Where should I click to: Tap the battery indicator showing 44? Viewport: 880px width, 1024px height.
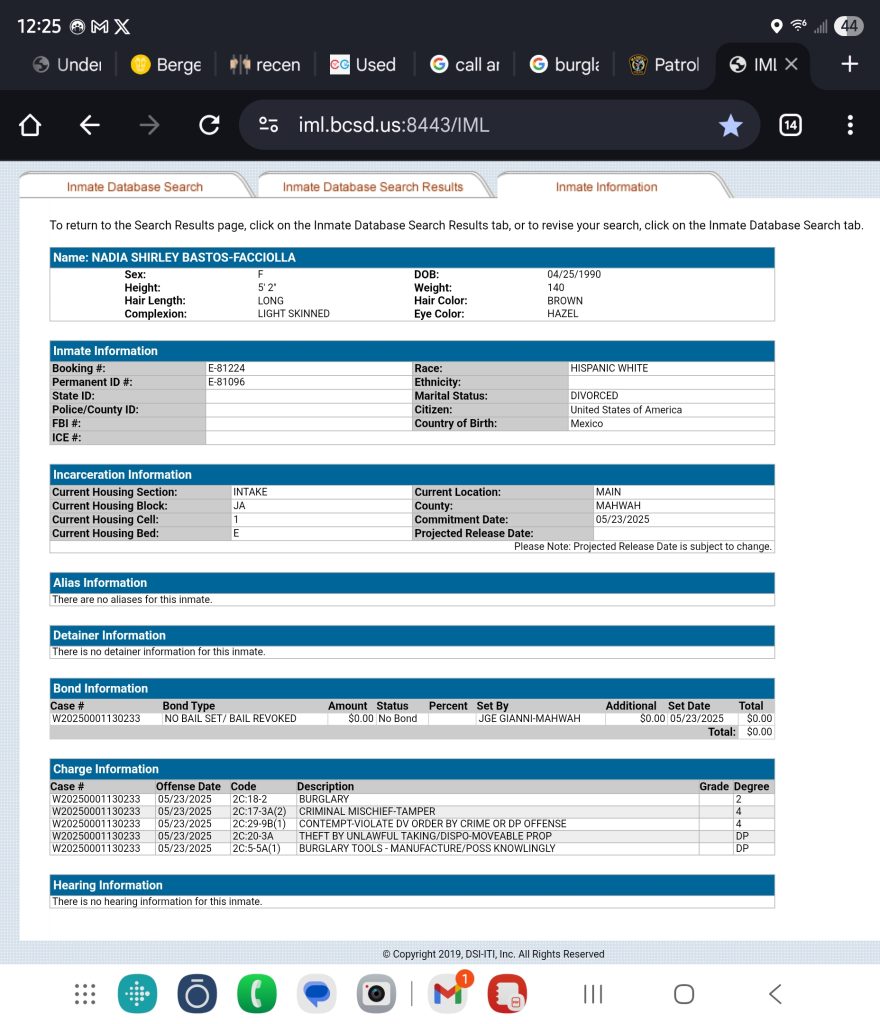[x=849, y=26]
